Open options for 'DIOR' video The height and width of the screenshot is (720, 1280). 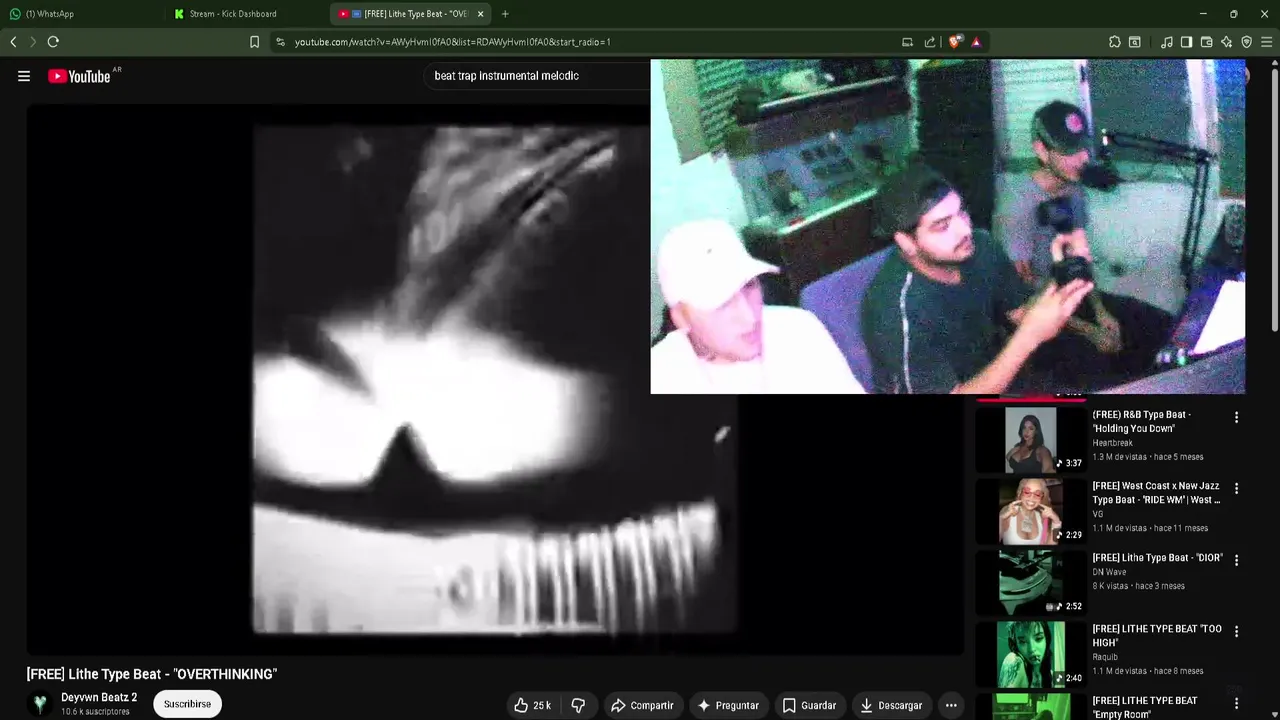pyautogui.click(x=1236, y=560)
